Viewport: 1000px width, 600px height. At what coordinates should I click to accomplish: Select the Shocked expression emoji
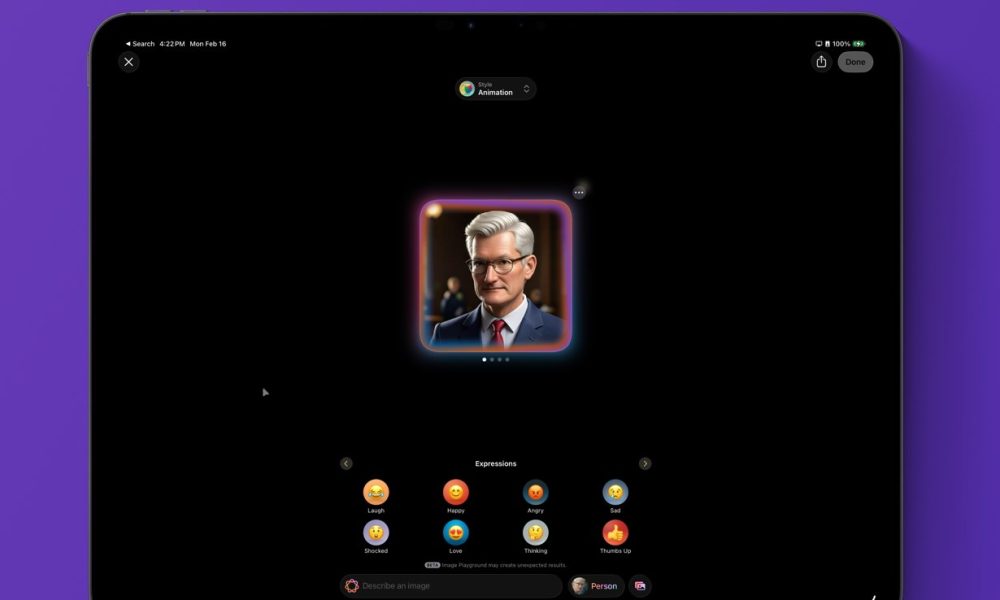click(x=376, y=532)
